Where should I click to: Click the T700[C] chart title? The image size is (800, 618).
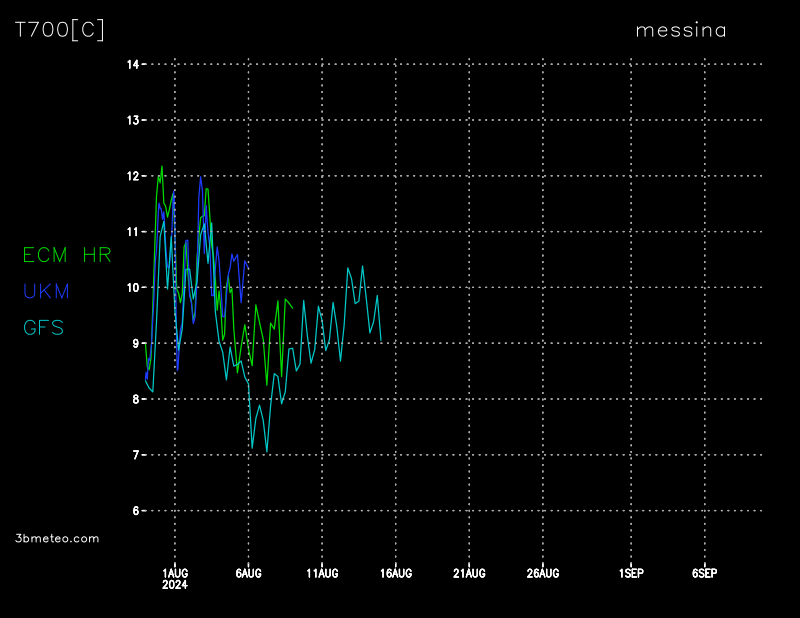coord(59,30)
